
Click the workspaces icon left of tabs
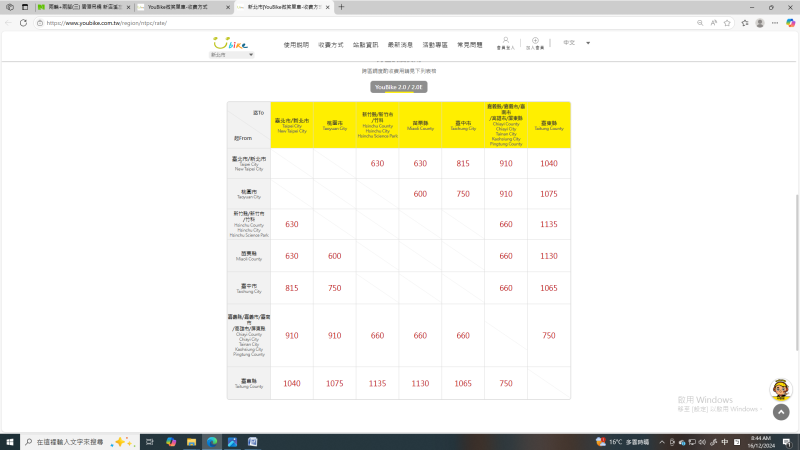(10, 7)
